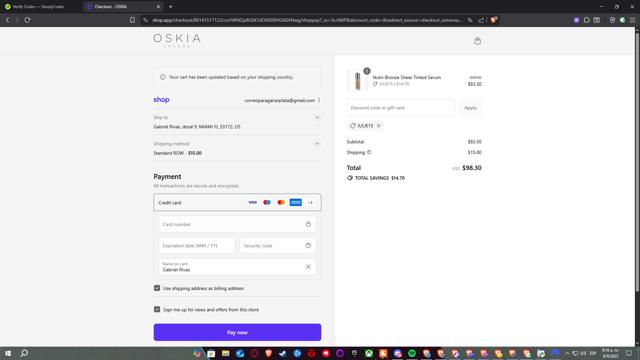Open Windows taskbar search

tap(24, 353)
